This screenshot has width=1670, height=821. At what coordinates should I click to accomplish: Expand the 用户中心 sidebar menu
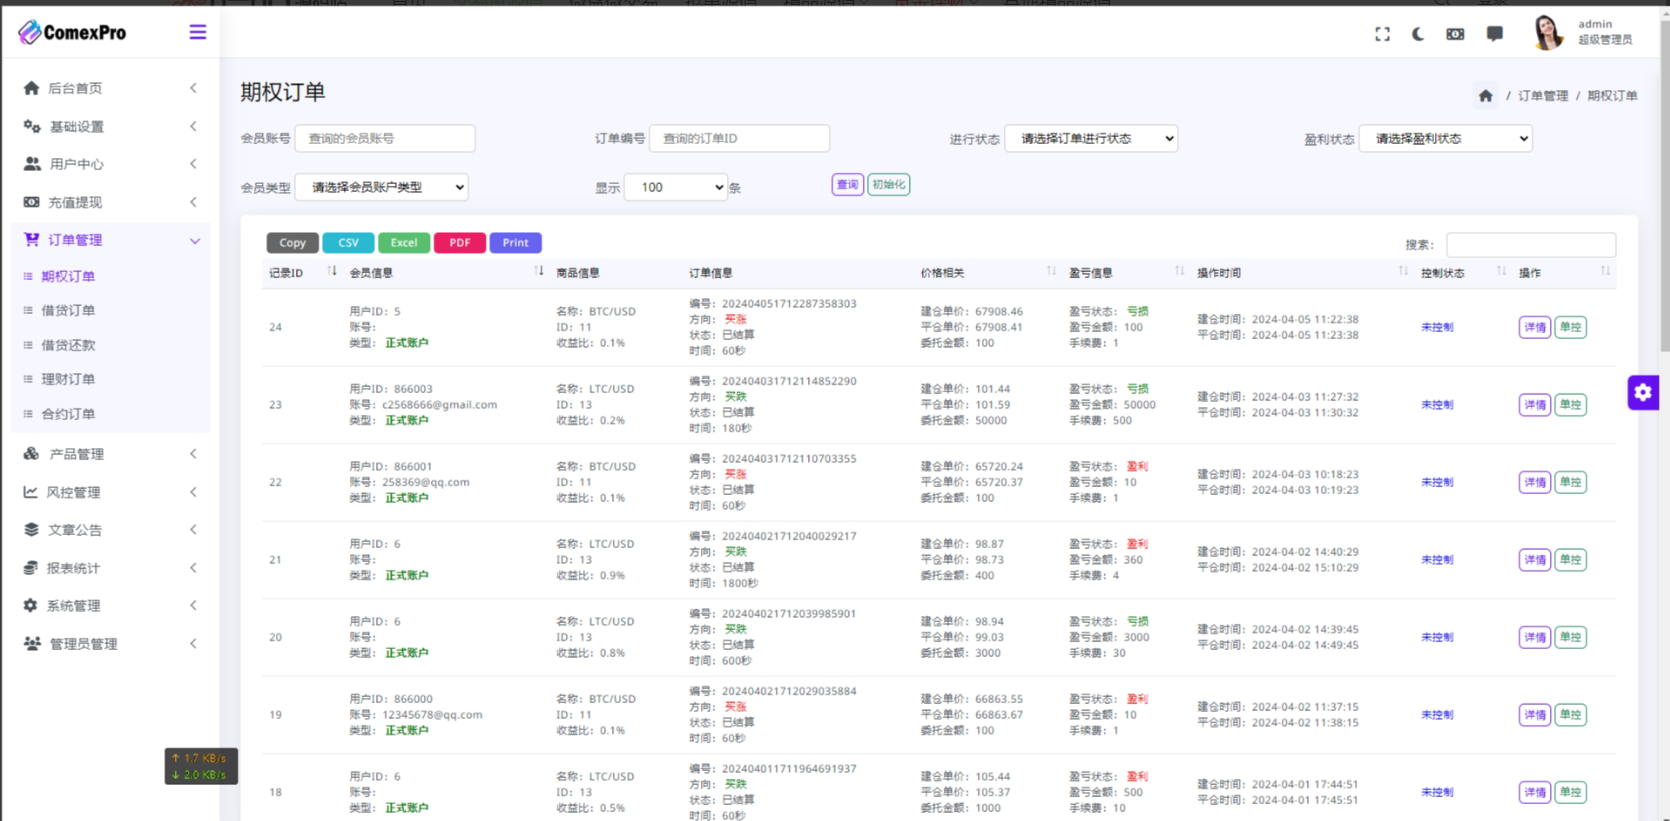point(110,164)
